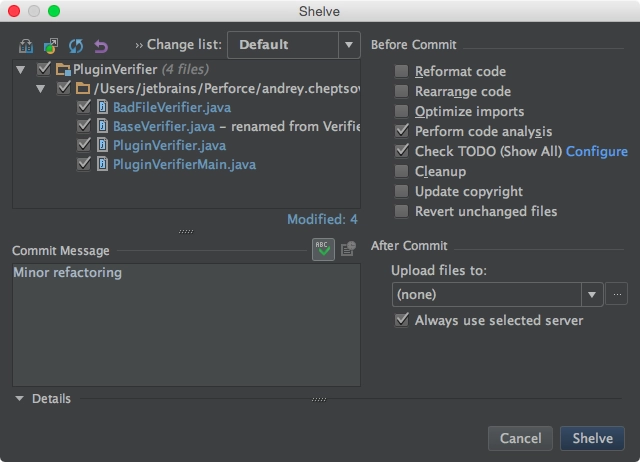Open the Upload files to dropdown
This screenshot has height=462, width=640.
coord(498,294)
